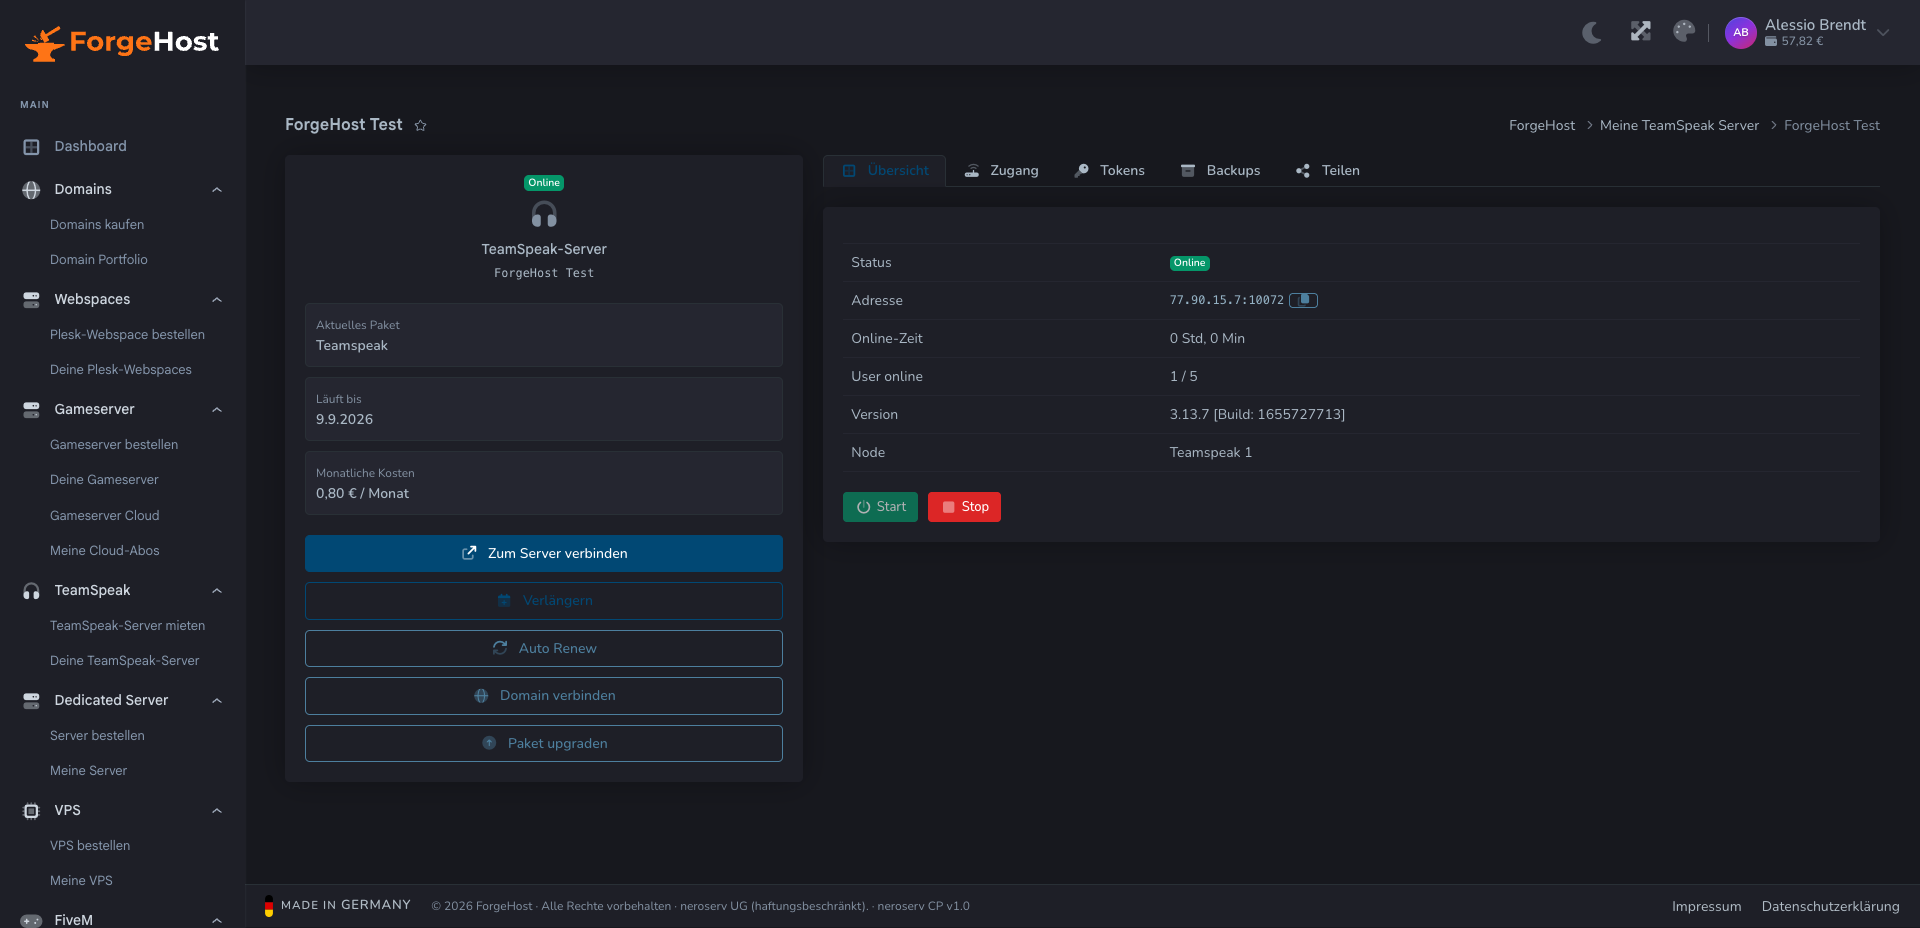Switch to the Teilen tab
Screen dimensions: 1920x928
1328,171
